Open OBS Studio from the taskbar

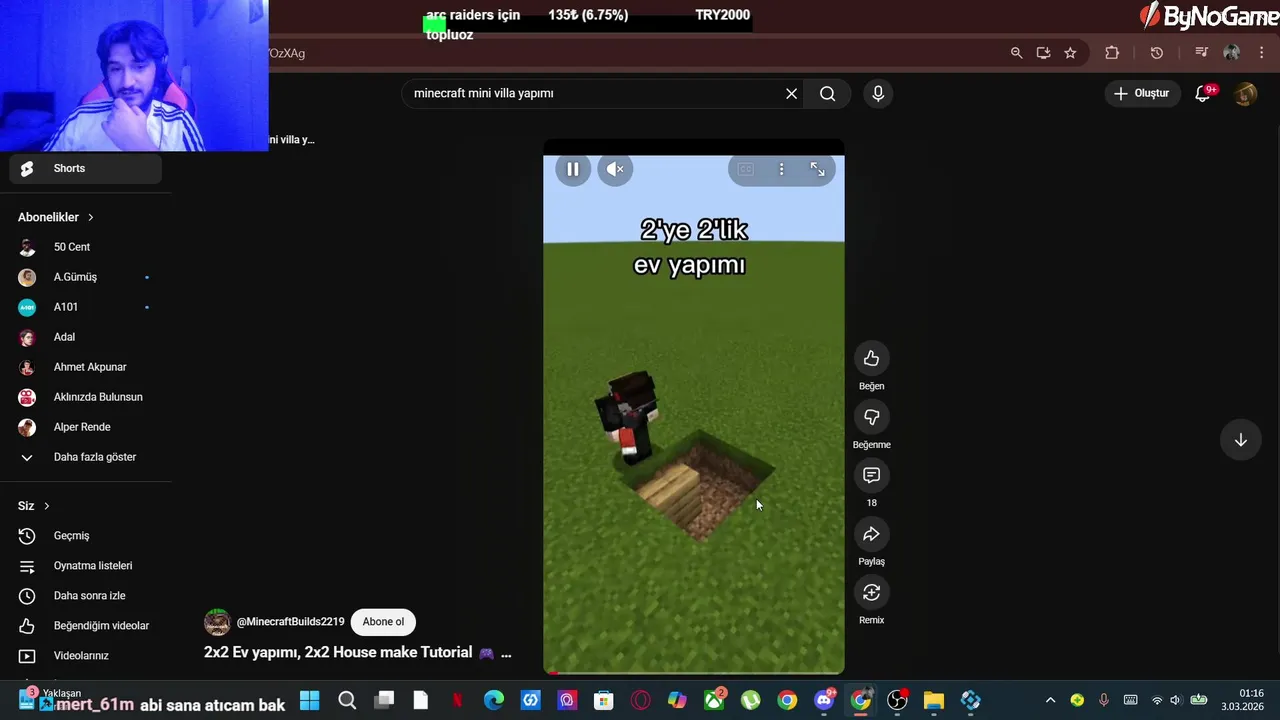897,700
